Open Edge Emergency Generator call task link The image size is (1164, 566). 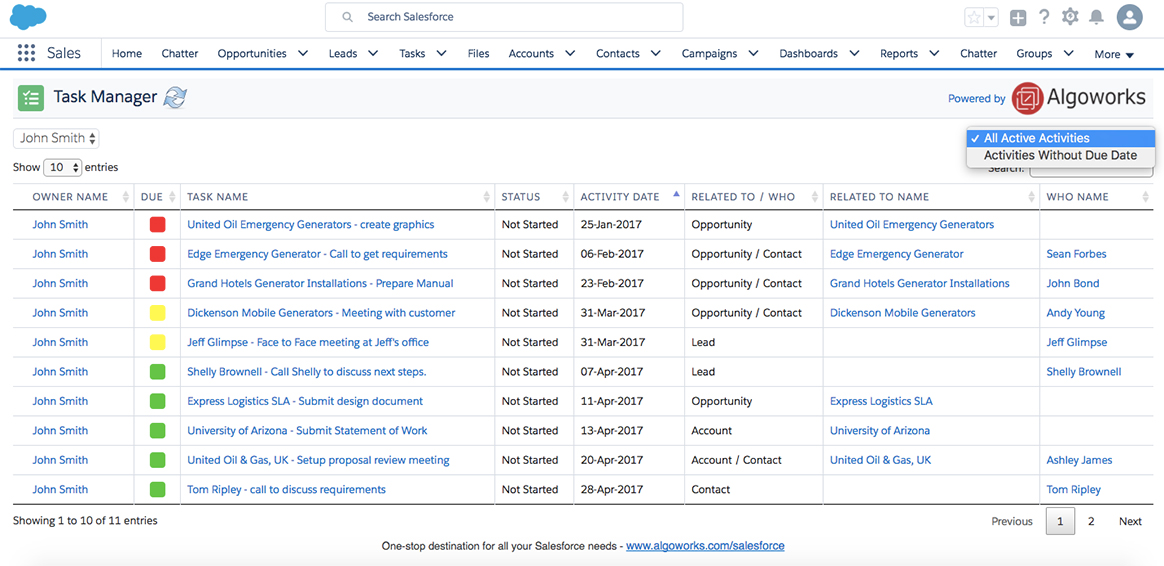click(x=317, y=254)
